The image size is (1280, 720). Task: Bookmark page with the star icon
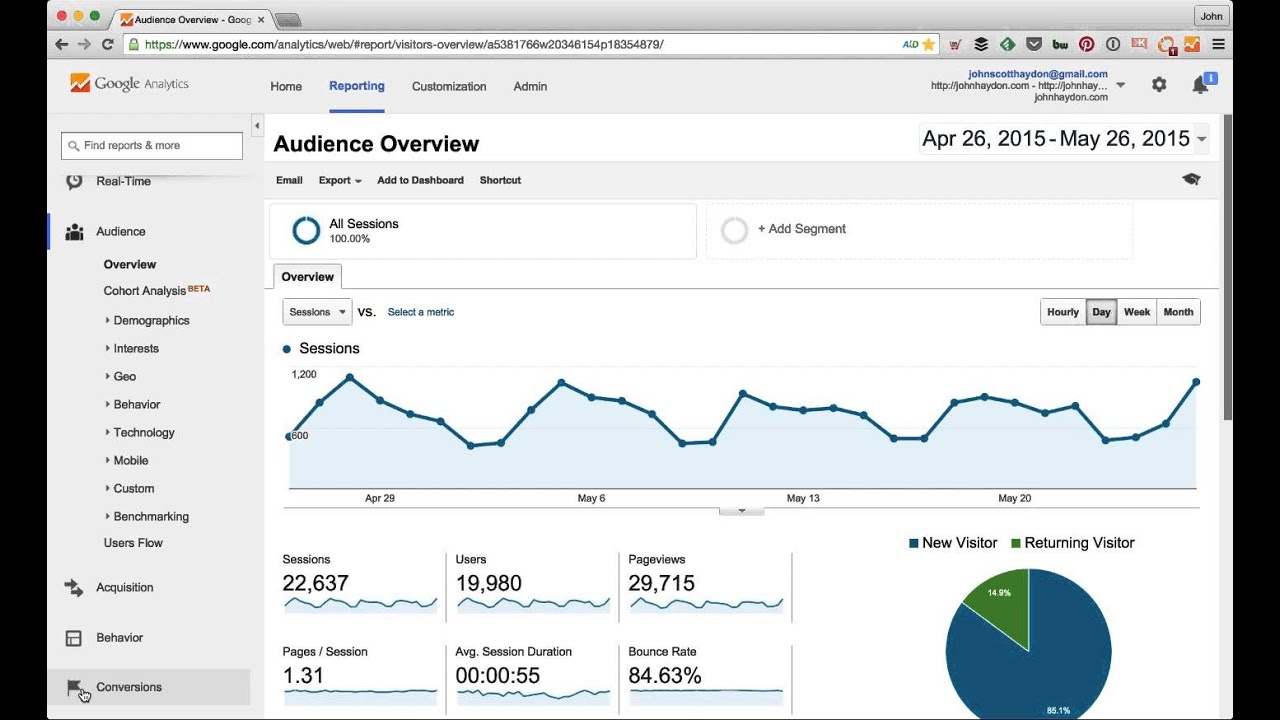coord(928,44)
